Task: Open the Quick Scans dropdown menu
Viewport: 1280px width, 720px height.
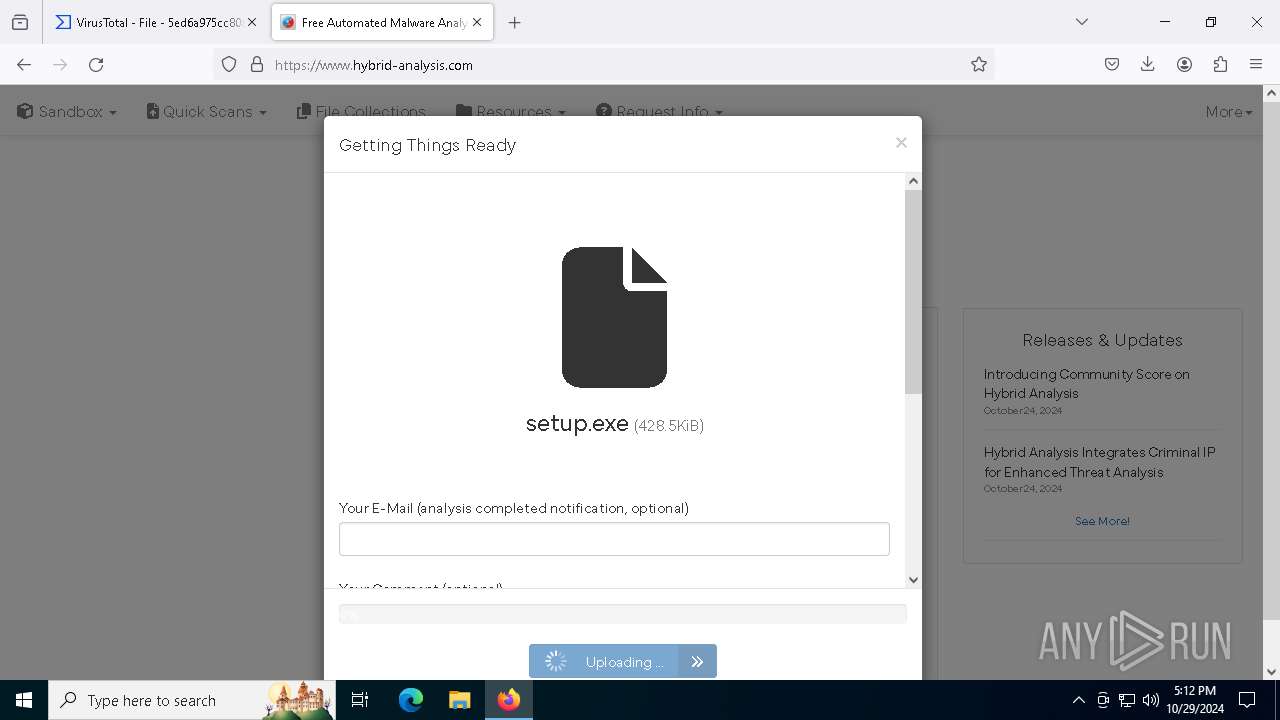Action: (x=207, y=112)
